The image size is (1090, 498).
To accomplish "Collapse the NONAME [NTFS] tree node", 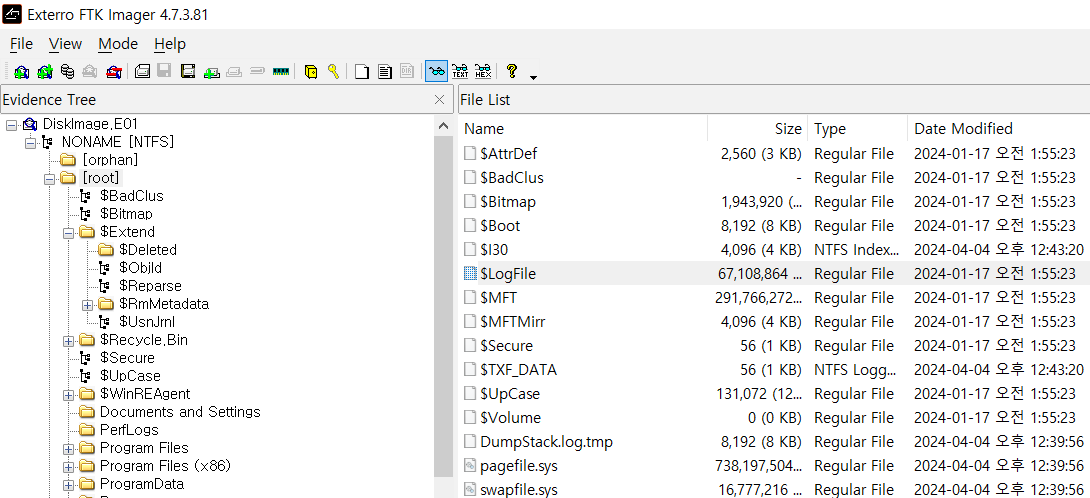I will (30, 143).
